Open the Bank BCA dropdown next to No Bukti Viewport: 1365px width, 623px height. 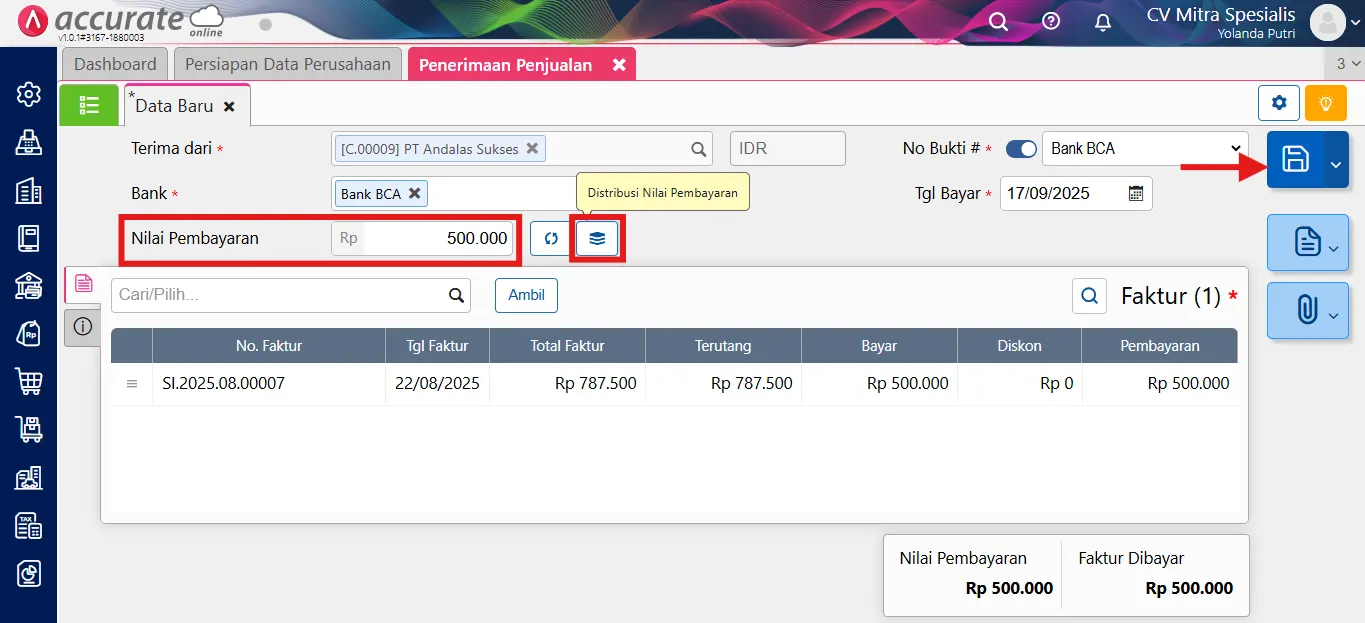tap(1144, 147)
